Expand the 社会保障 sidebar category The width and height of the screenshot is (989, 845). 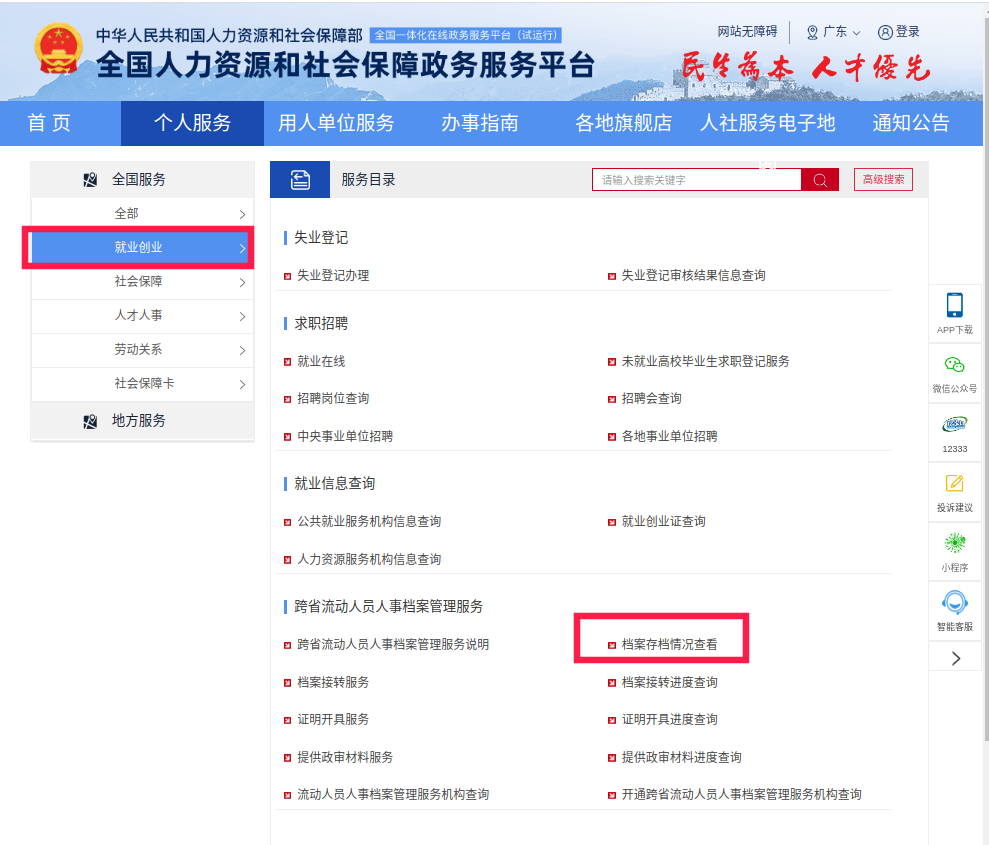click(139, 282)
